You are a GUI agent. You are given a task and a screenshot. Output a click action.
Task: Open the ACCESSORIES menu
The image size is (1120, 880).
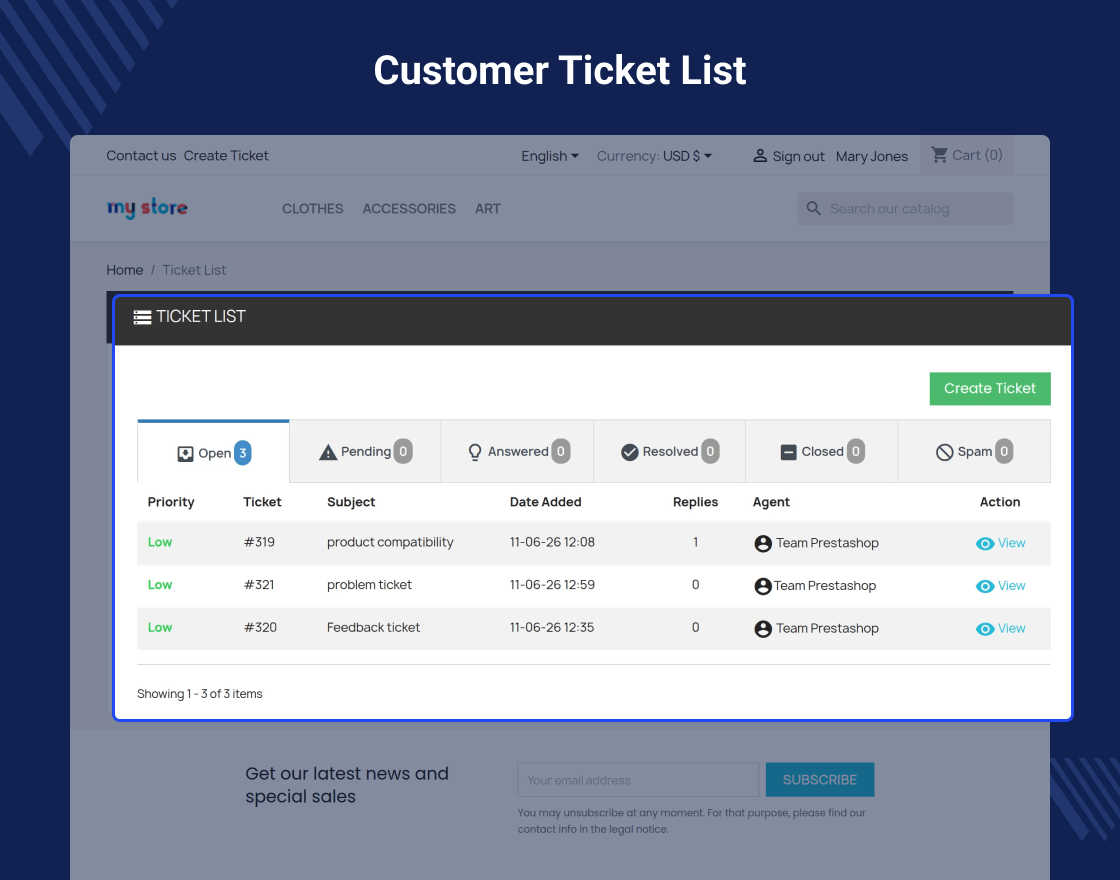[409, 209]
